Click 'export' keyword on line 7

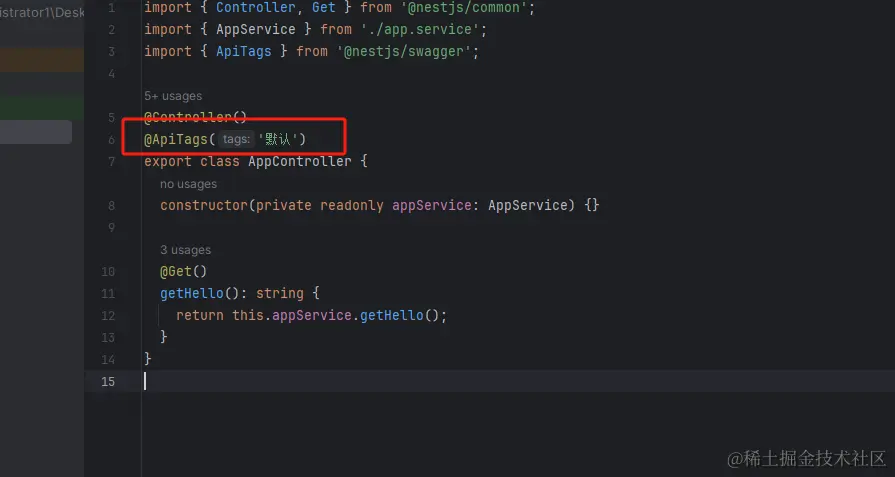[168, 161]
